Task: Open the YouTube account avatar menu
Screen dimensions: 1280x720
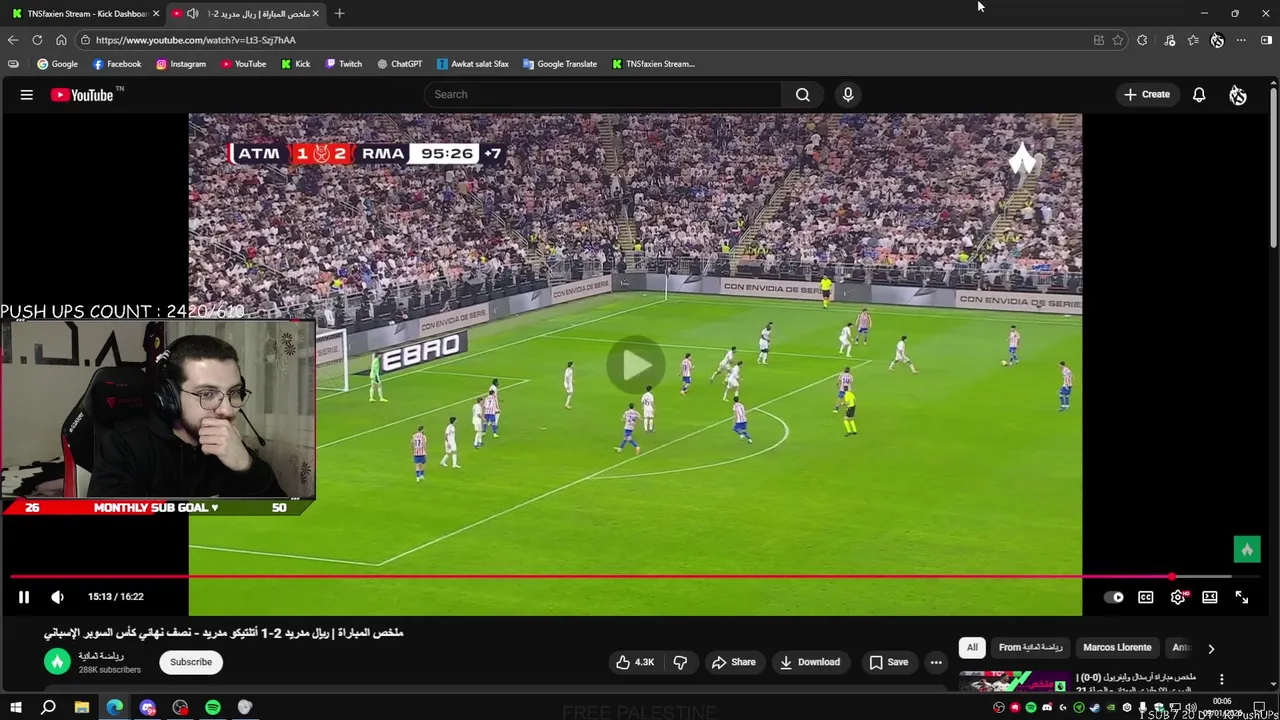Action: pos(1238,95)
